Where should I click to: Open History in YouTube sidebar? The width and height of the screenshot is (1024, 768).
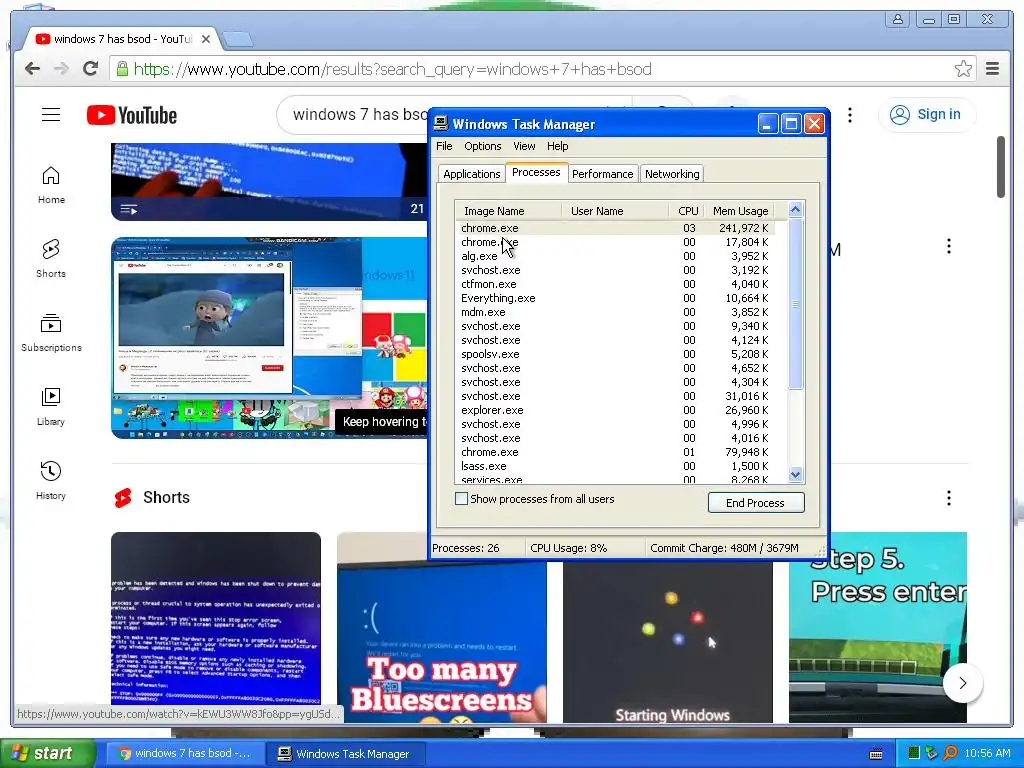(x=51, y=481)
